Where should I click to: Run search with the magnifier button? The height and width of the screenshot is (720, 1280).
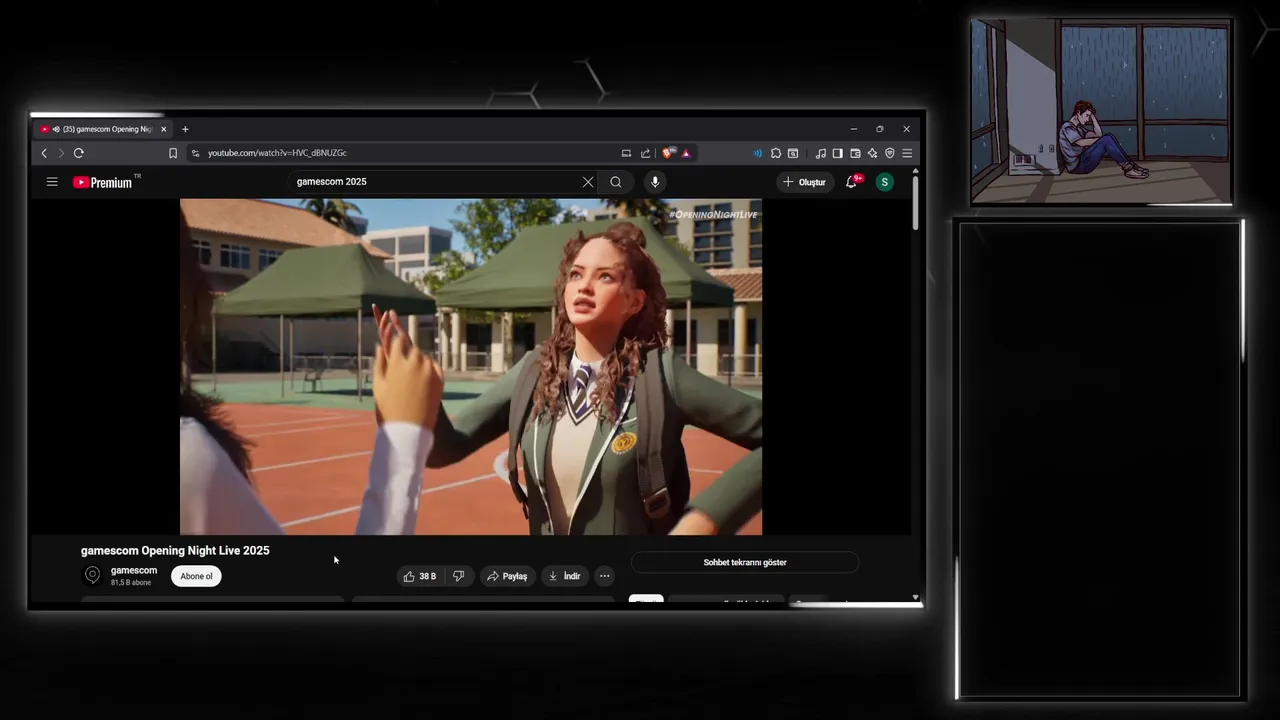(616, 182)
